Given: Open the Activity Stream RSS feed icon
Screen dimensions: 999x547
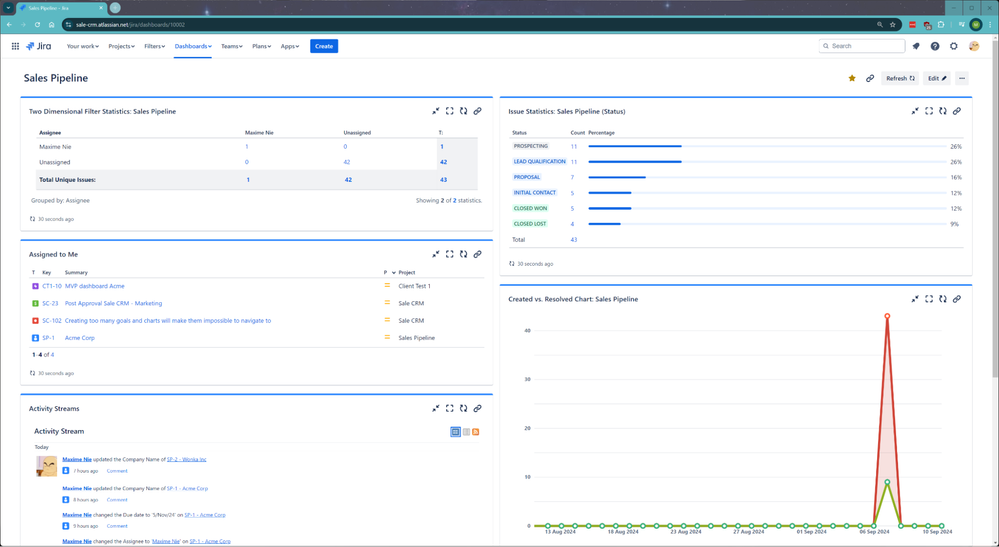Looking at the screenshot, I should pos(476,432).
